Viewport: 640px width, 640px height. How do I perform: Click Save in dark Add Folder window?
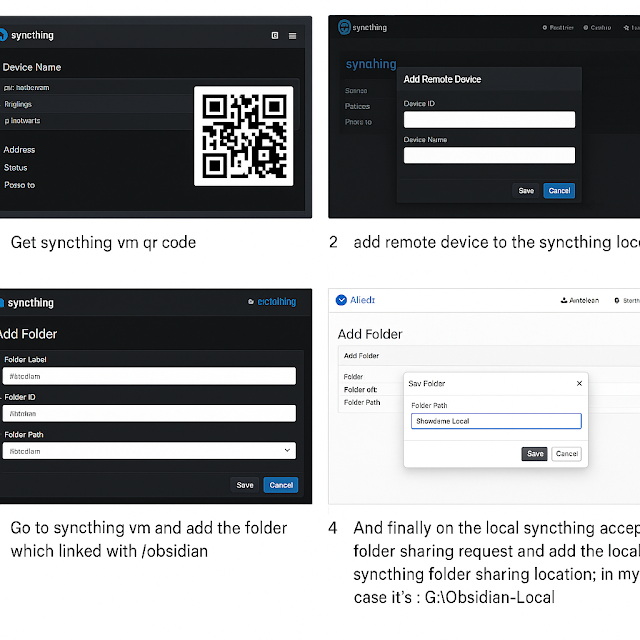pyautogui.click(x=245, y=485)
